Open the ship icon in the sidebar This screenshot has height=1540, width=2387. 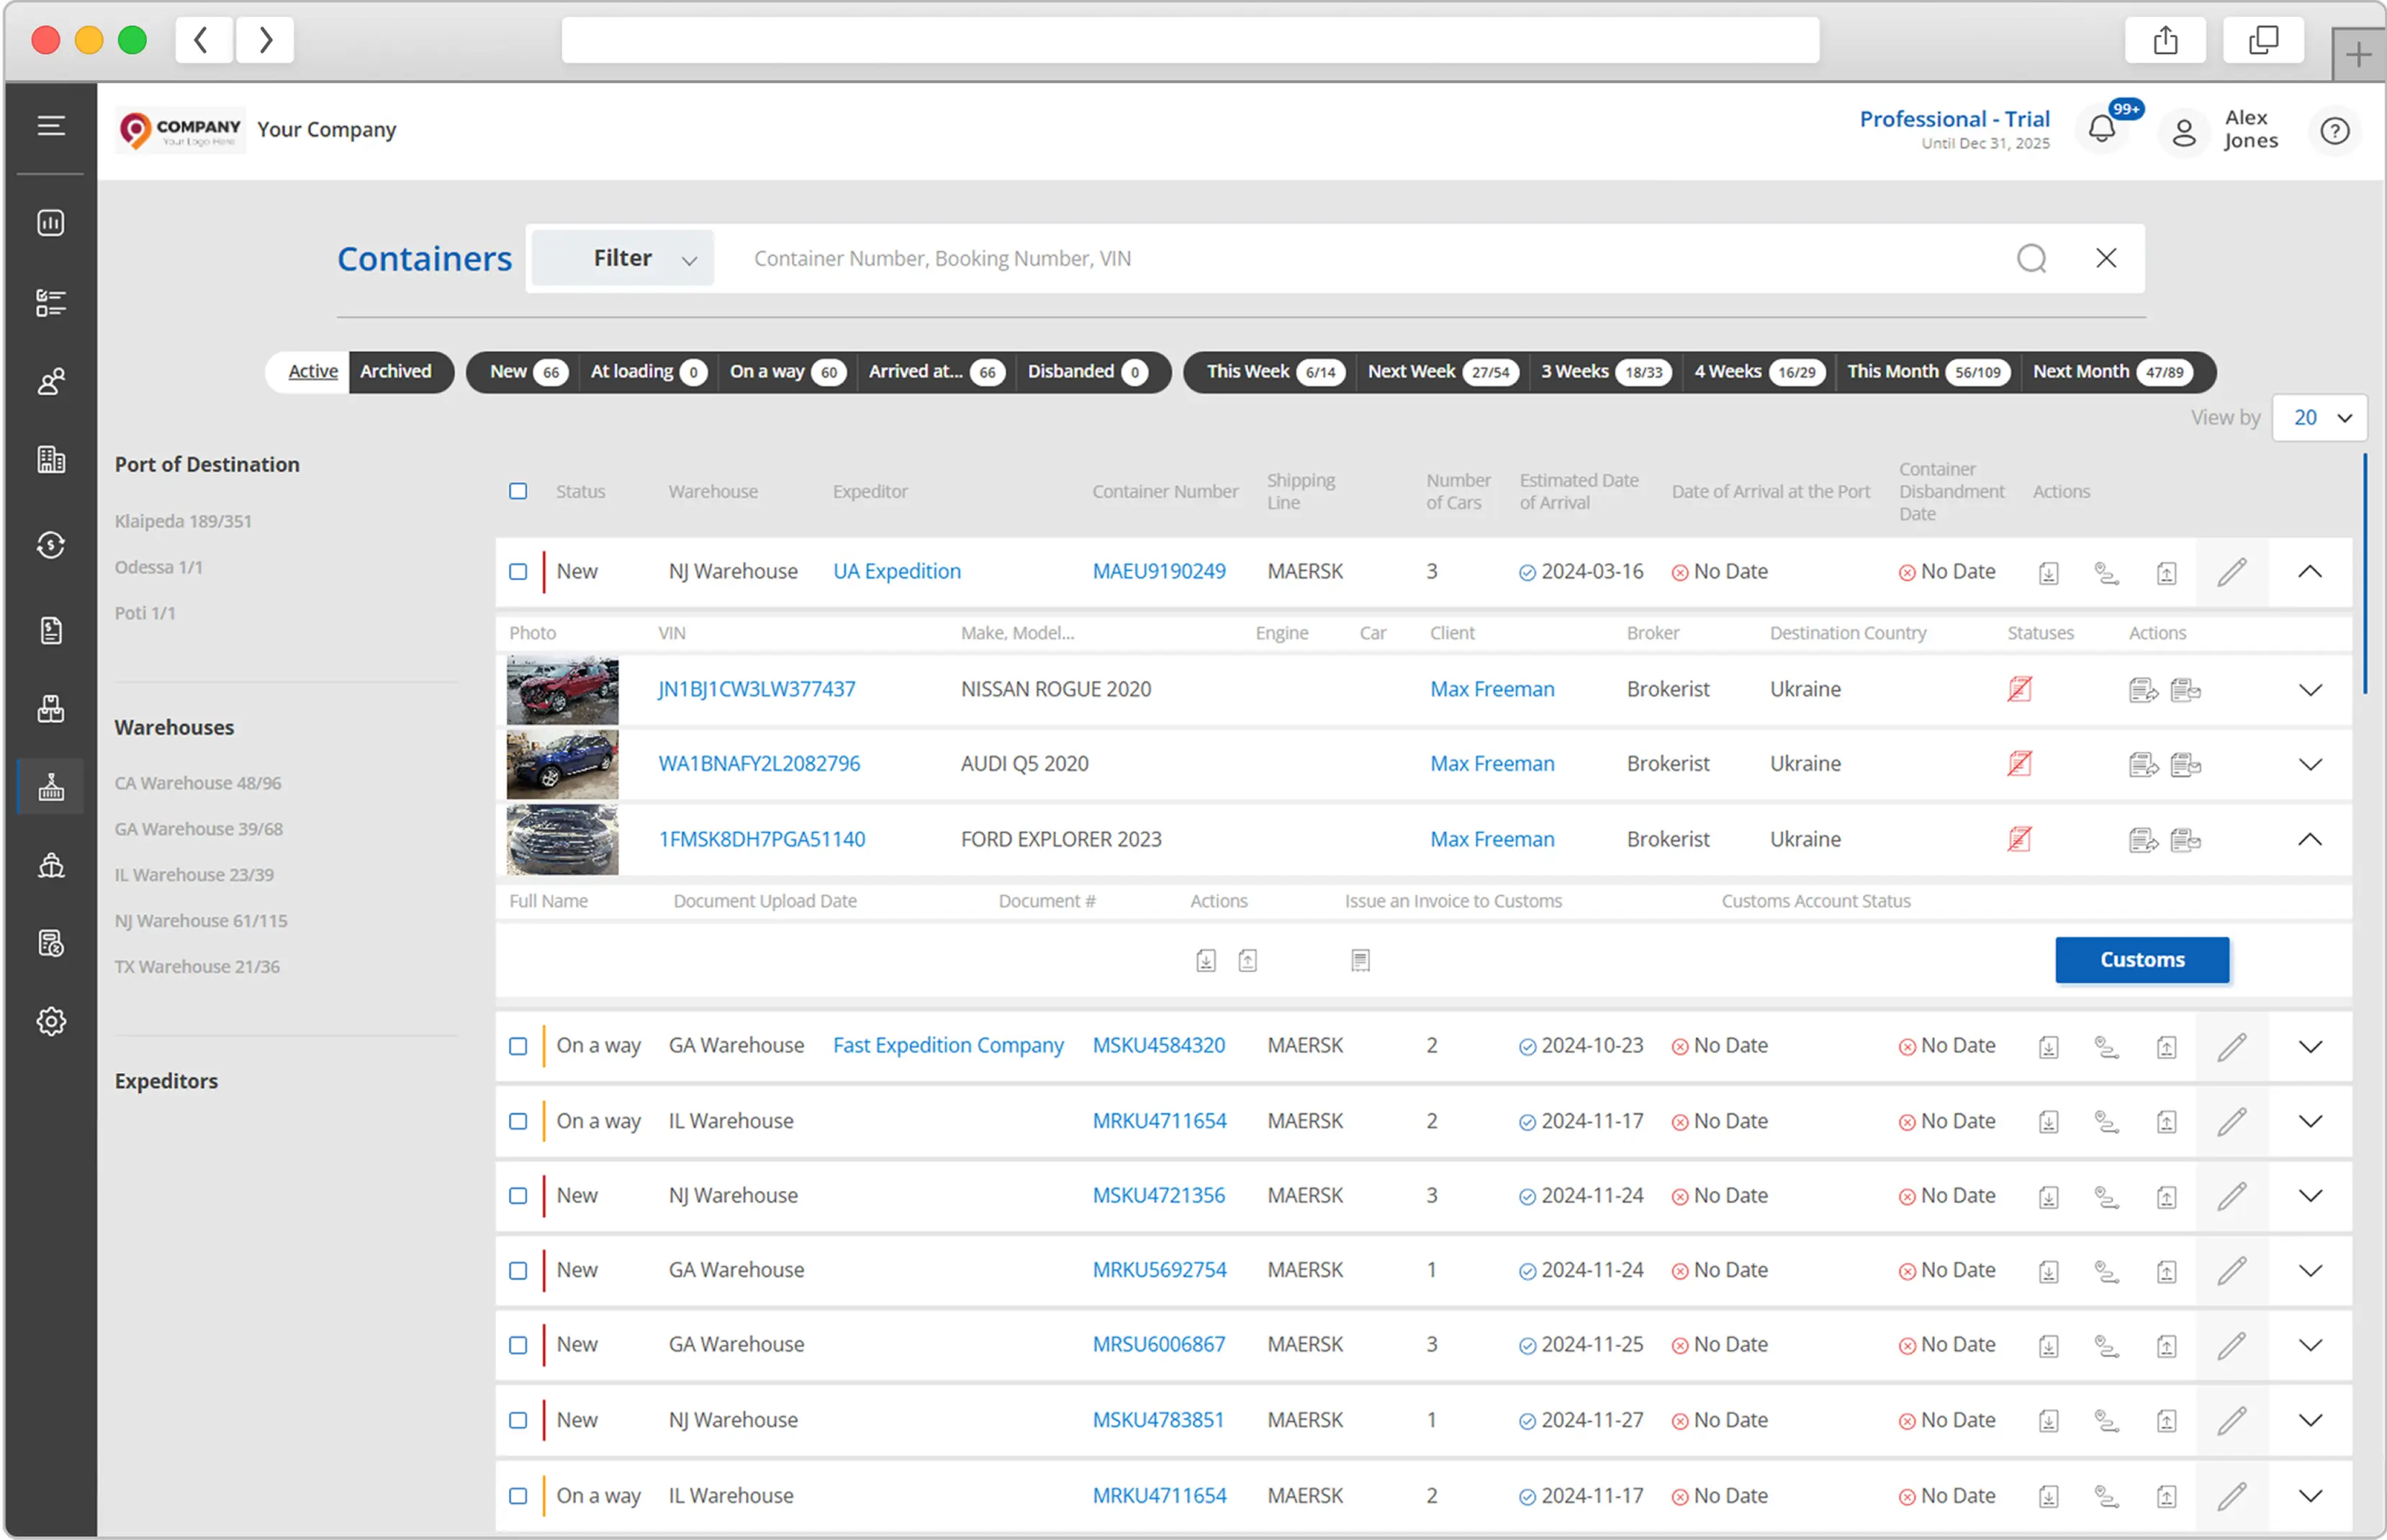coord(51,865)
